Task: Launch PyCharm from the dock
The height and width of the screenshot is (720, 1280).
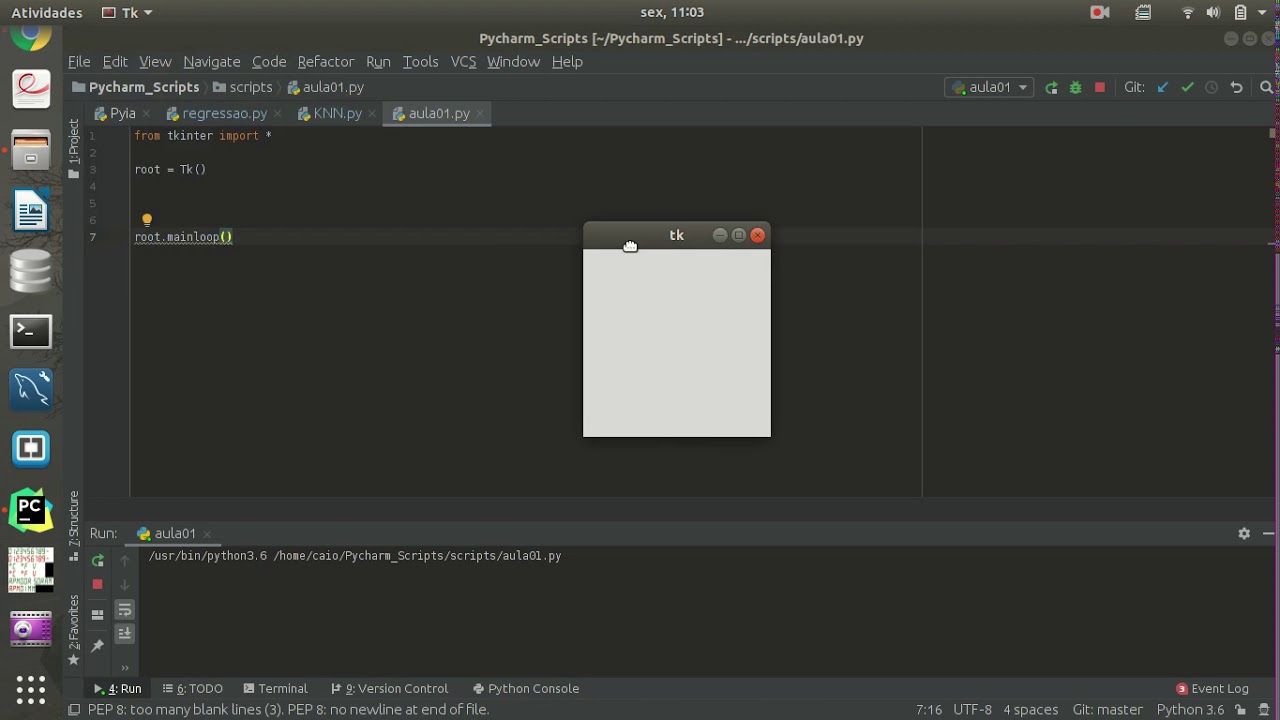Action: pos(31,511)
